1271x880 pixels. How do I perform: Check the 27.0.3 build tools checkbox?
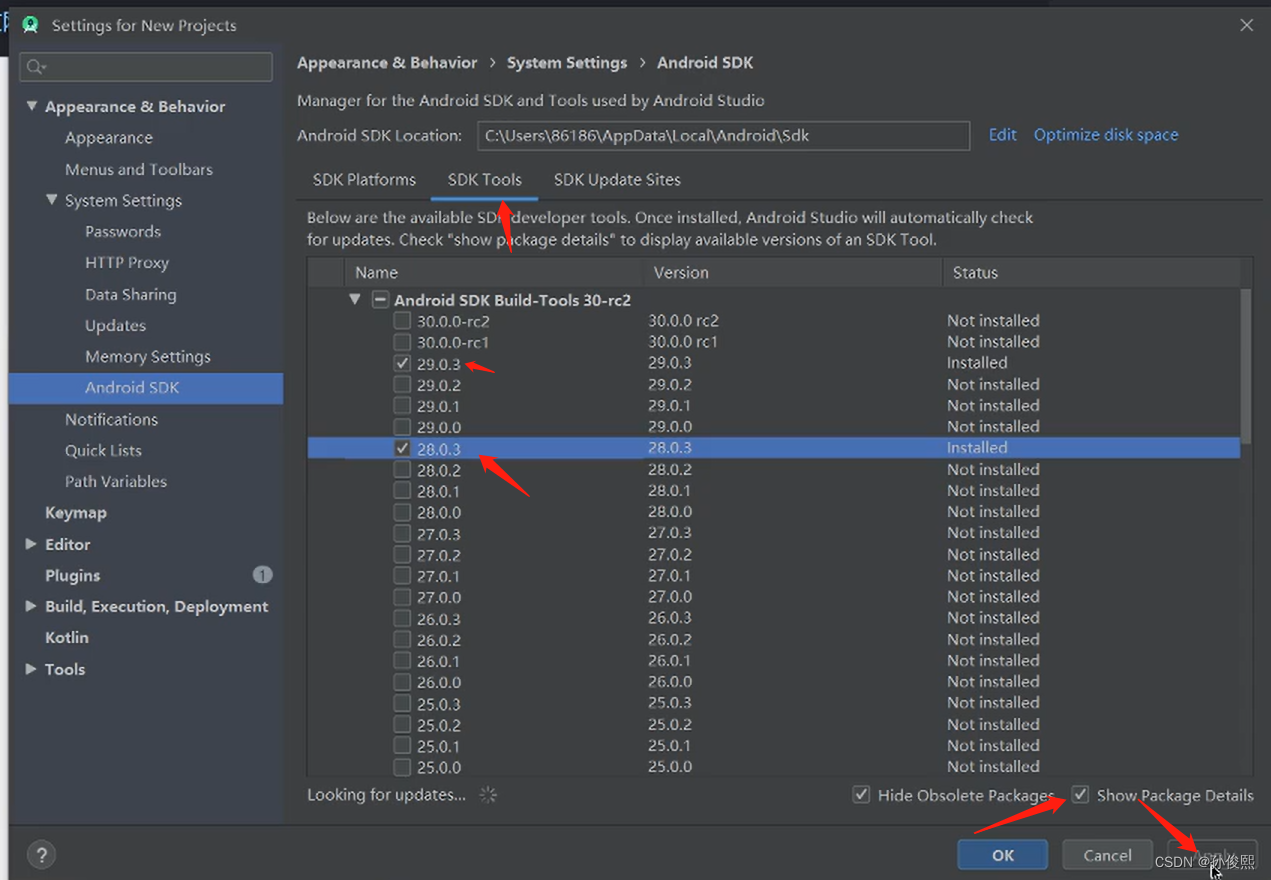tap(402, 533)
